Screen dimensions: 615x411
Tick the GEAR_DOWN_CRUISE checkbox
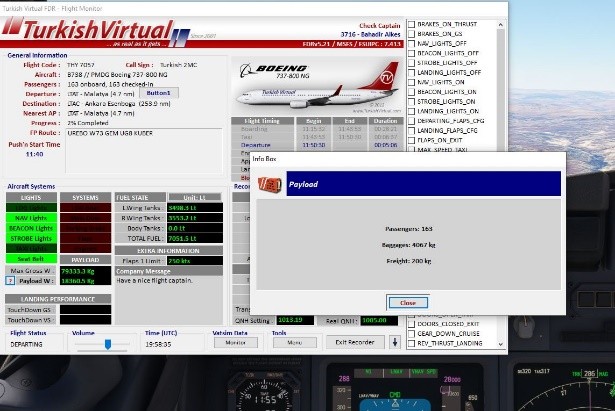pyautogui.click(x=411, y=334)
